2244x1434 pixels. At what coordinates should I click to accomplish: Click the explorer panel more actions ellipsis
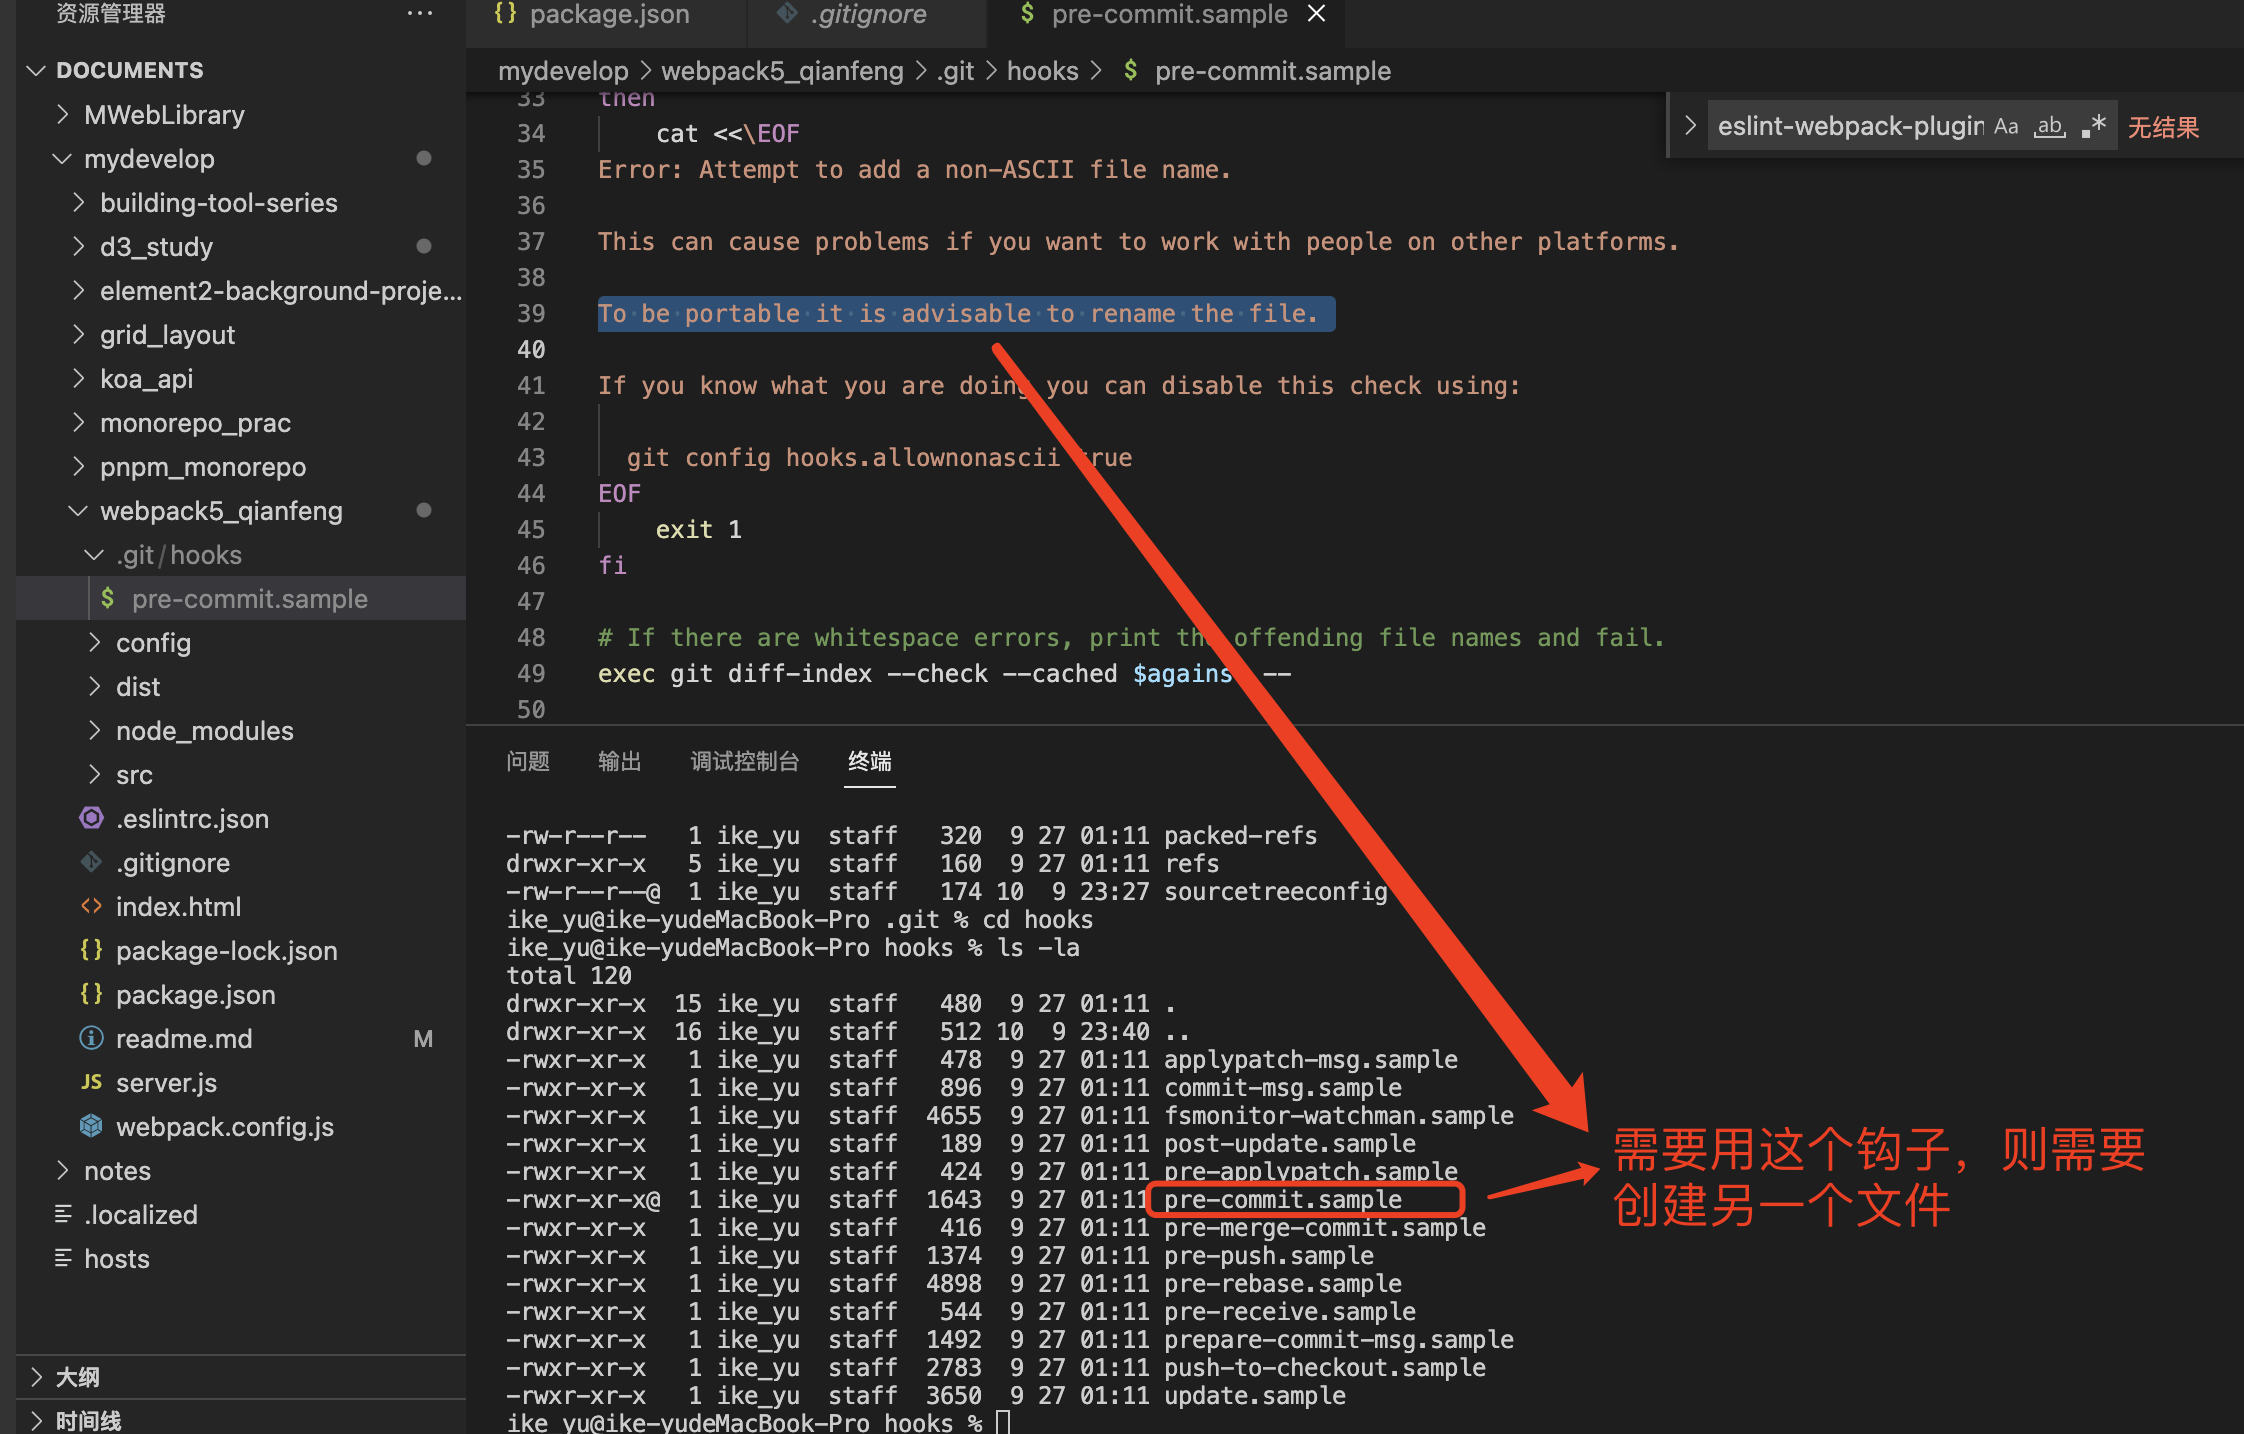420,14
